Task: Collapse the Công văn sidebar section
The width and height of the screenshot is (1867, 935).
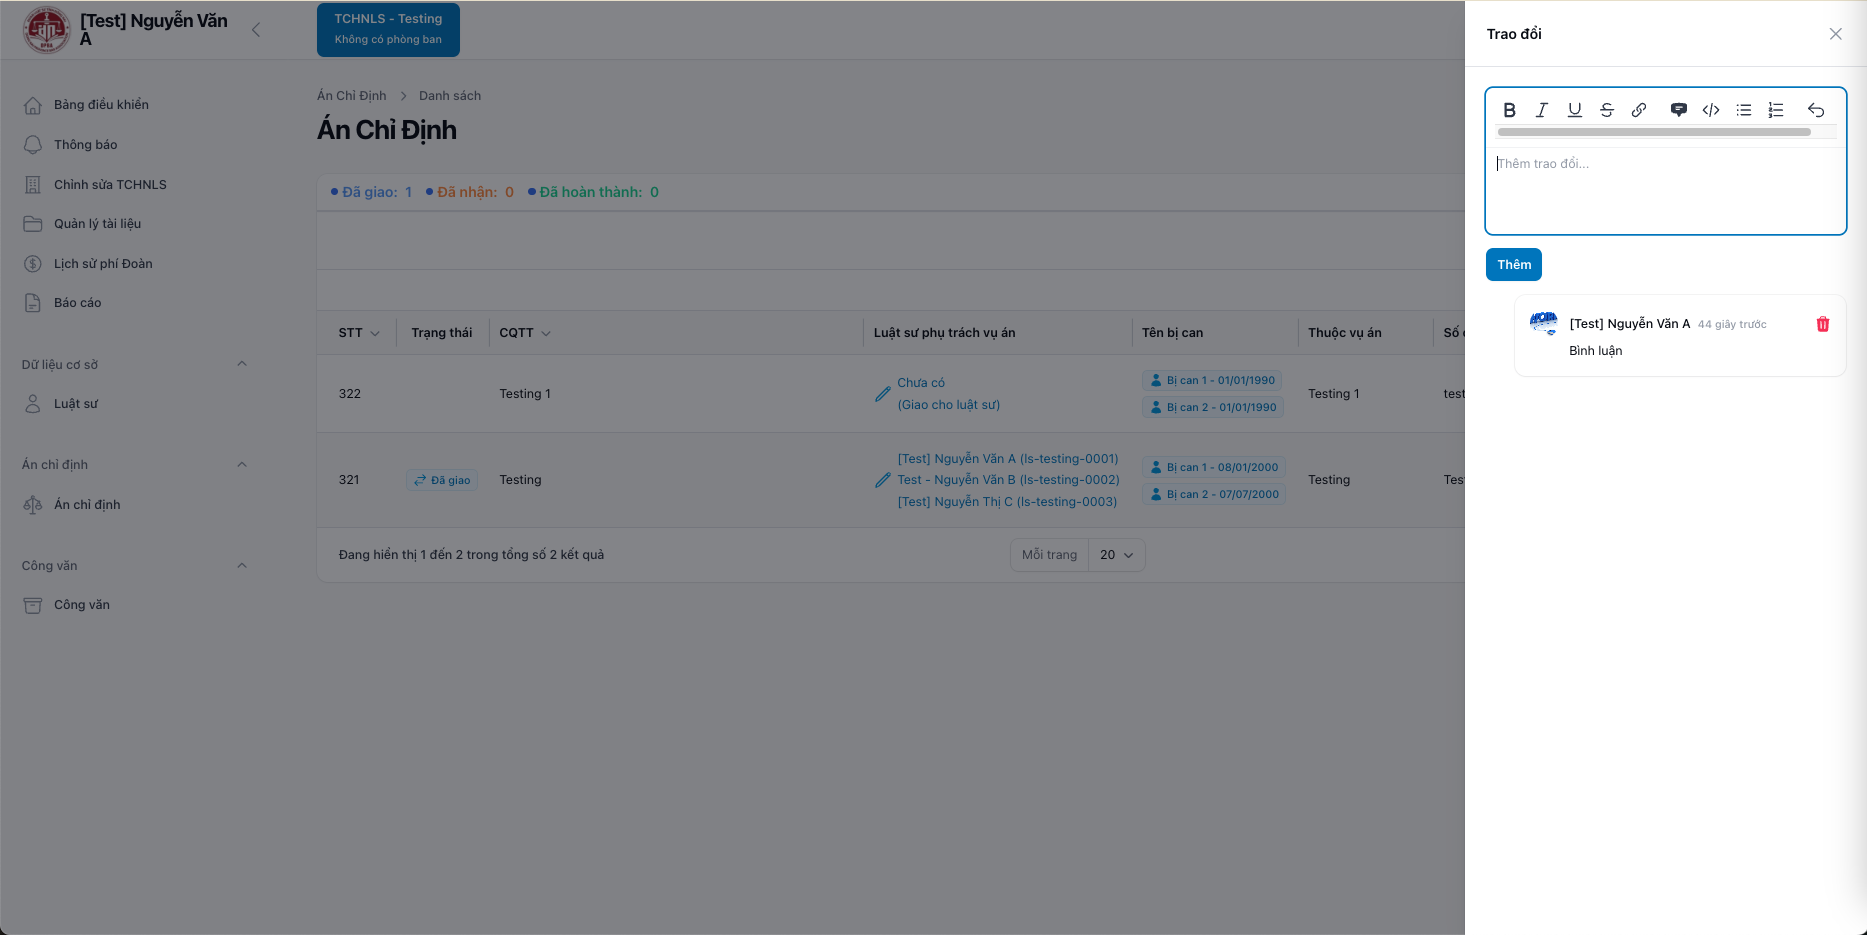Action: (241, 566)
